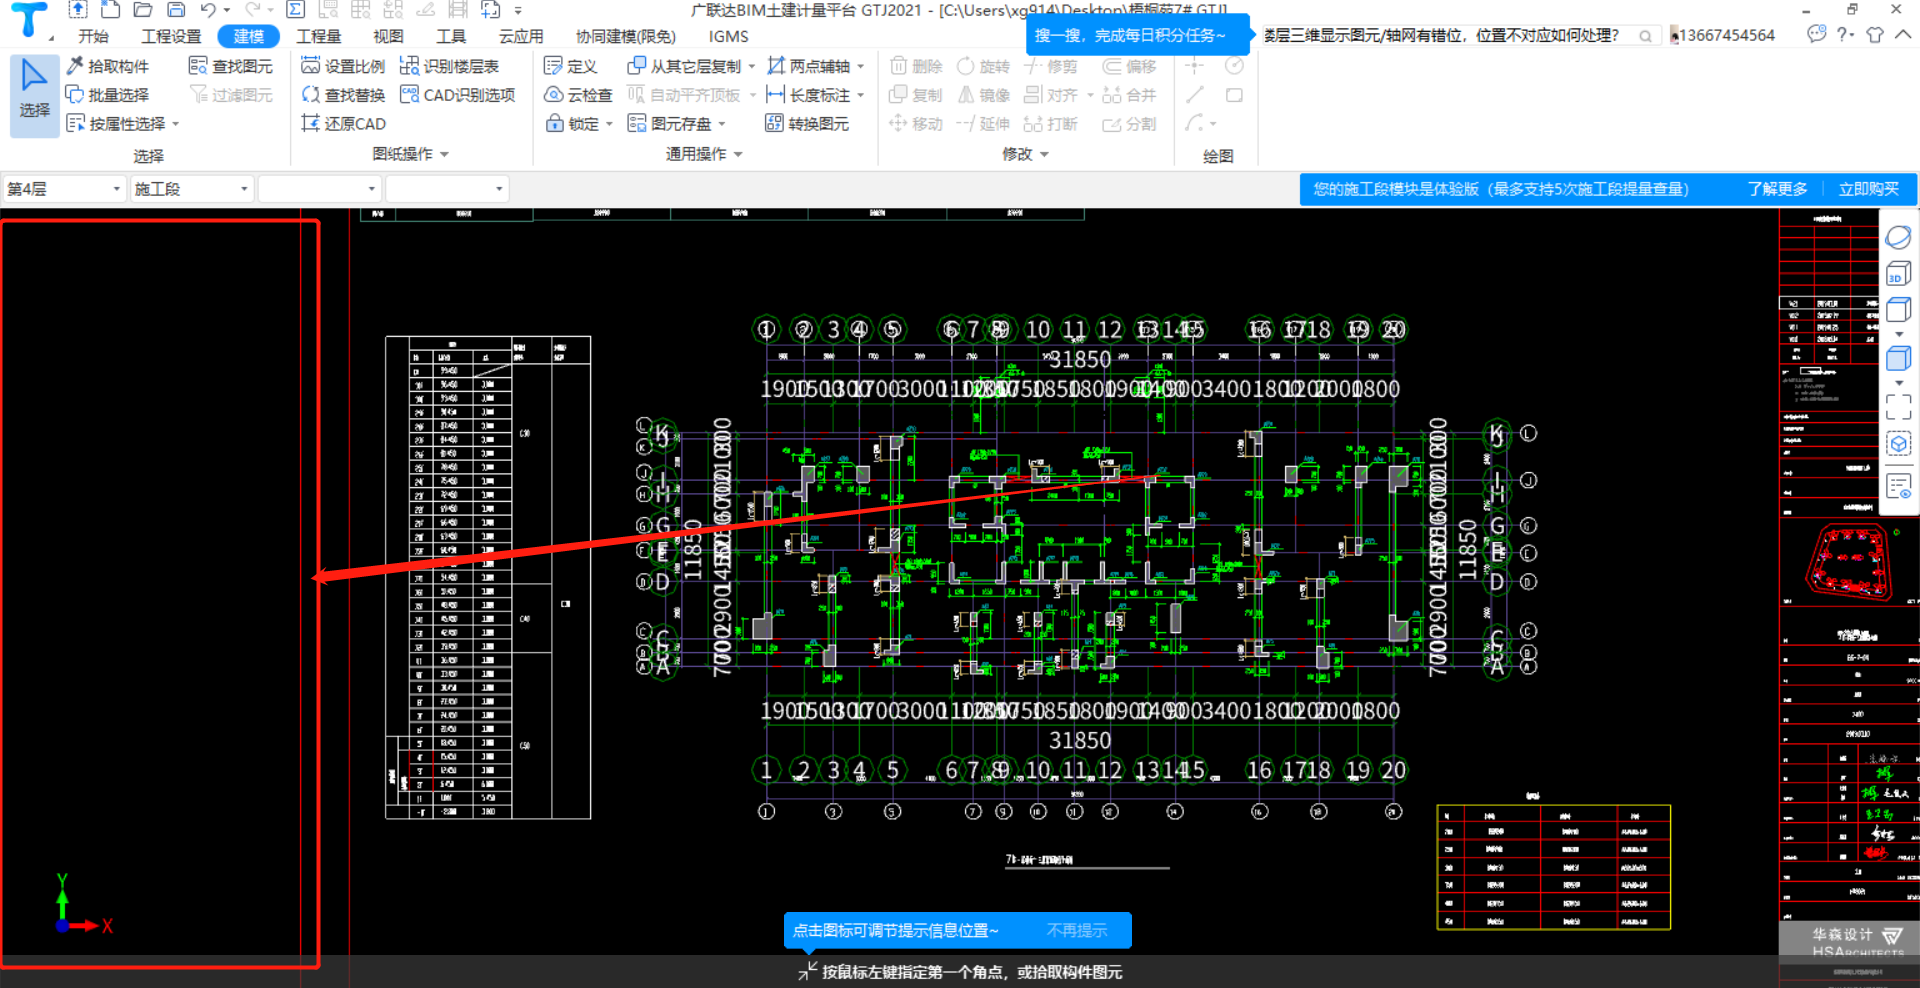The height and width of the screenshot is (988, 1920).
Task: Click the skin shirt icon top right
Action: 1875,34
